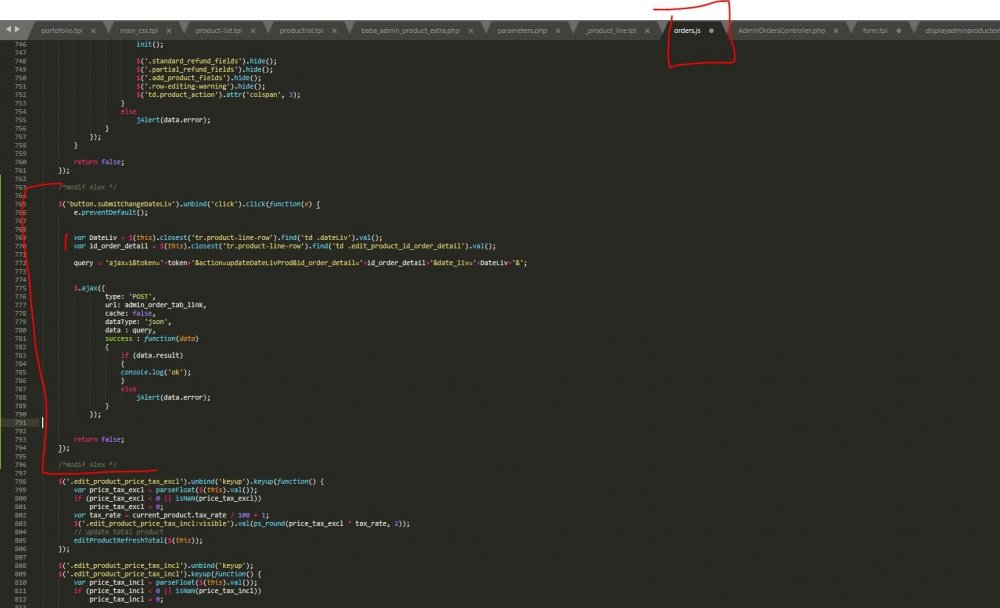Close the portofolio.tpl tab with its X

pyautogui.click(x=93, y=30)
